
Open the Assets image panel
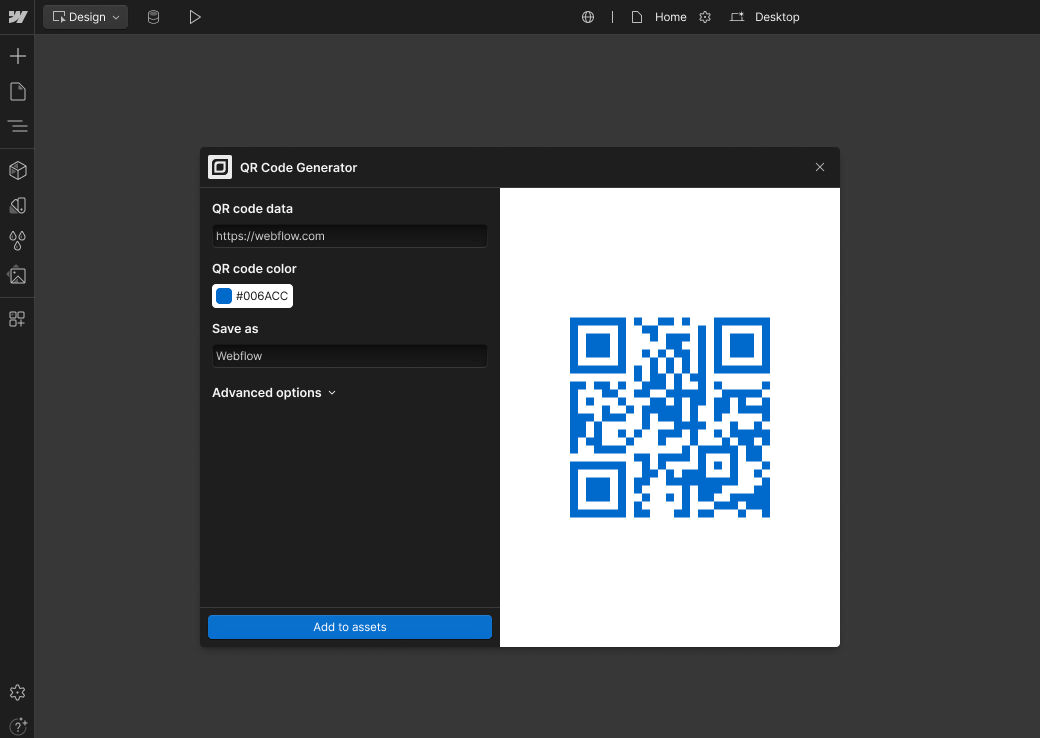[18, 275]
